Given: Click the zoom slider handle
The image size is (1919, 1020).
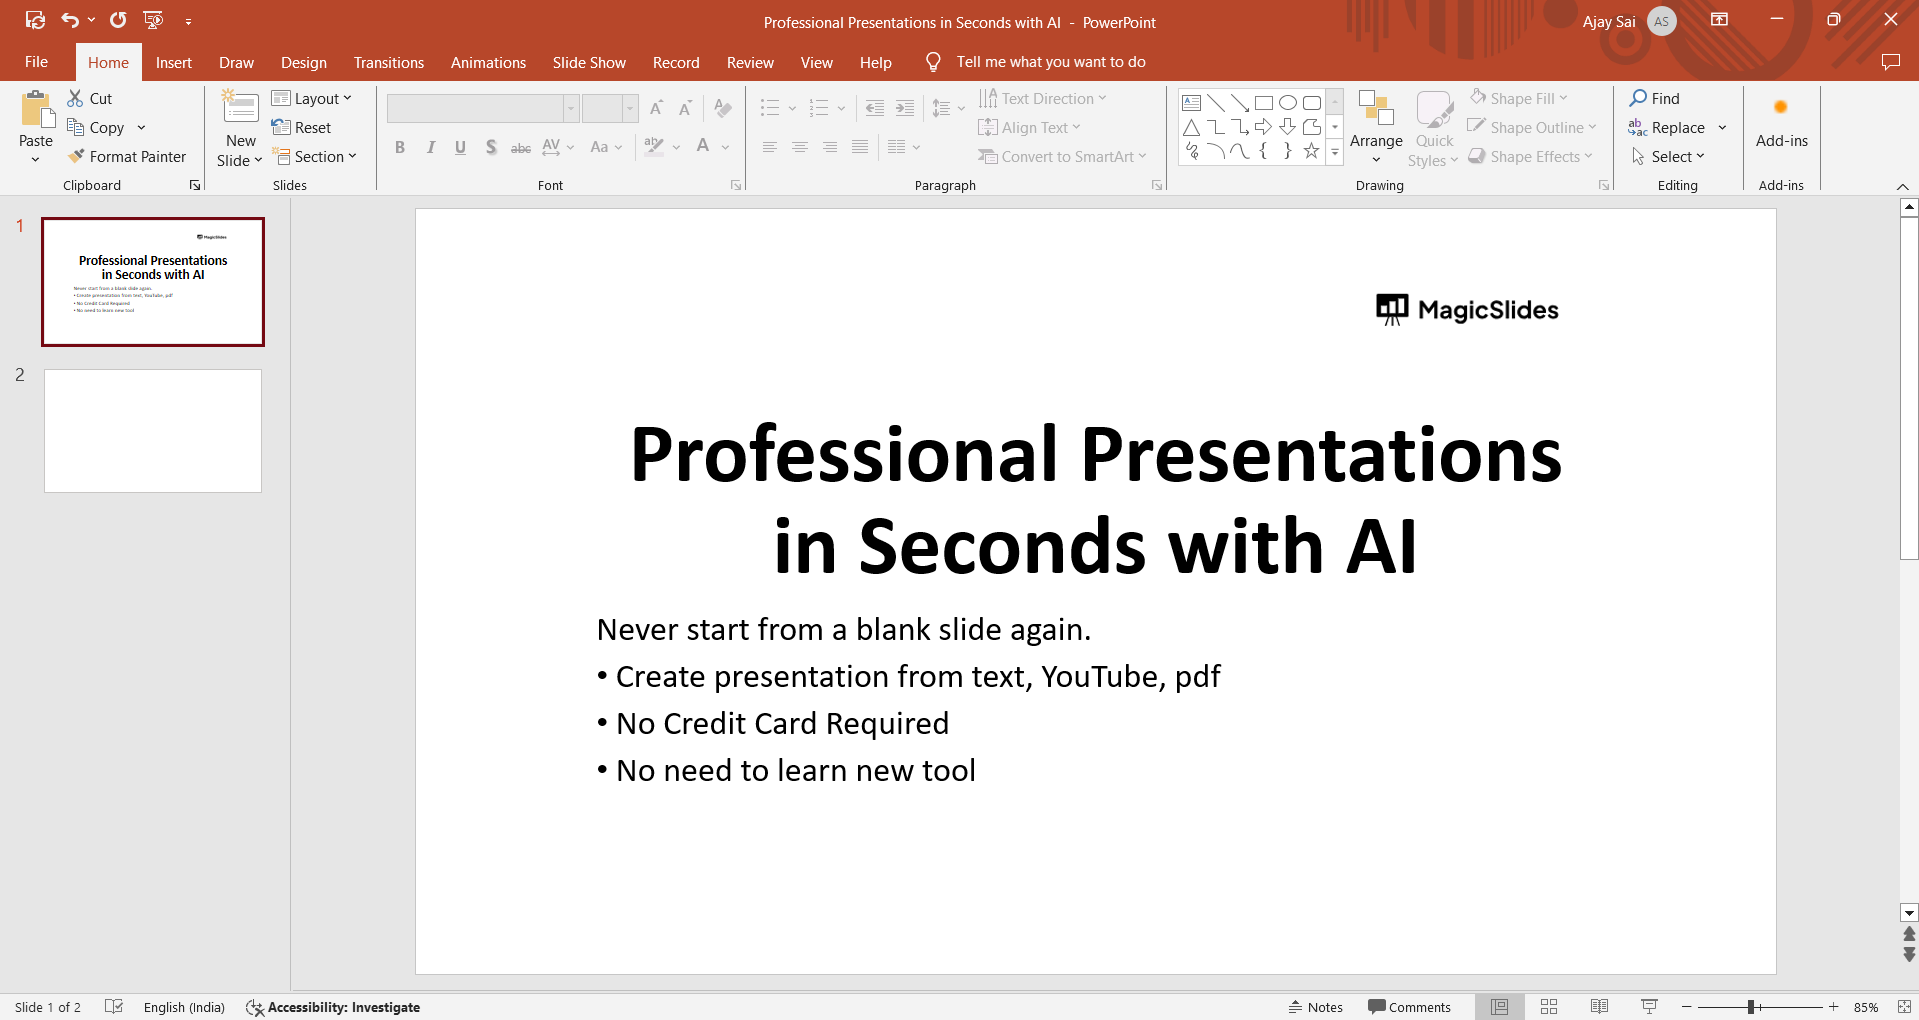Looking at the screenshot, I should [1751, 1007].
